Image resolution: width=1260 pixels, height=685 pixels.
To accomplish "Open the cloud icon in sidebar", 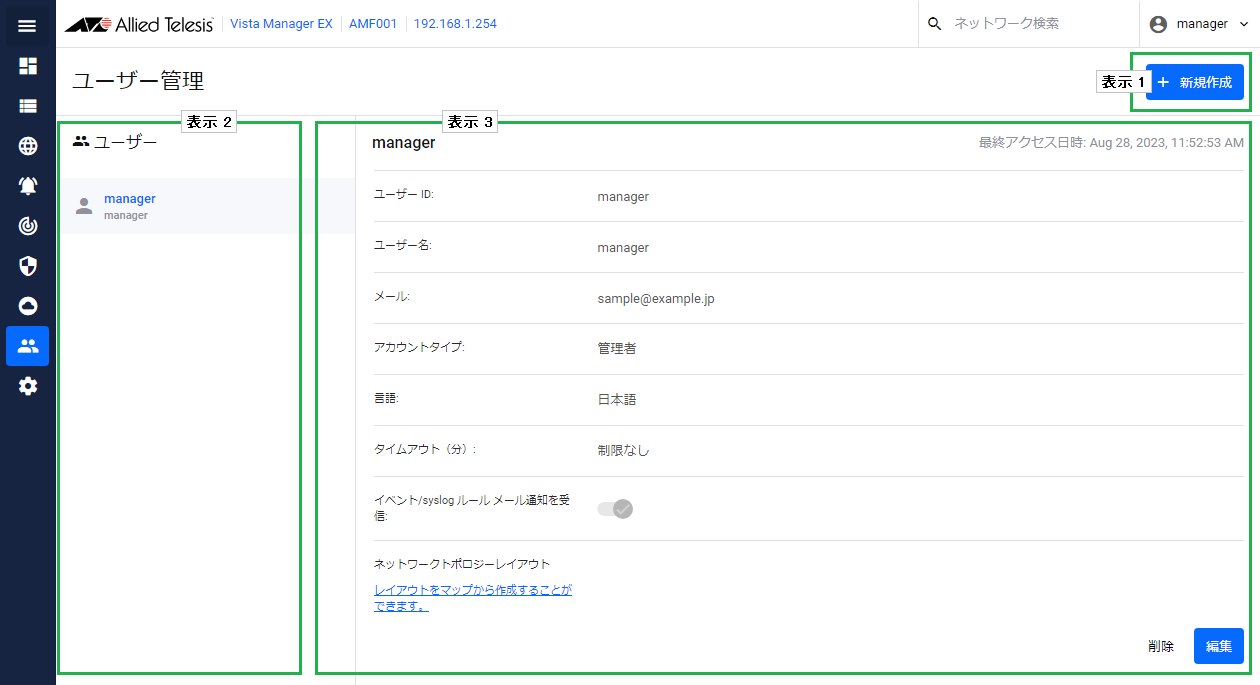I will (x=28, y=306).
